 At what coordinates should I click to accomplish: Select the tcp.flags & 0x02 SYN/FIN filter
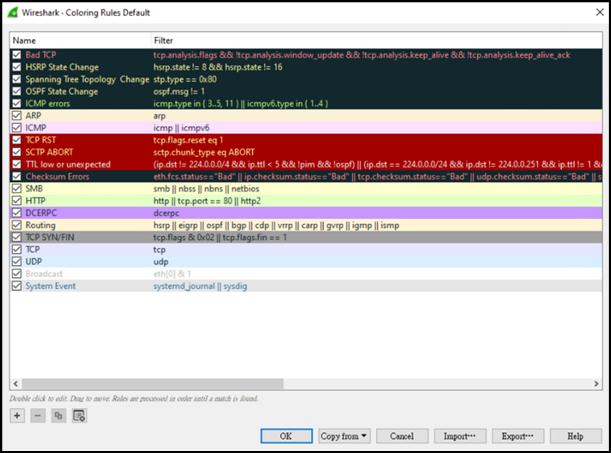click(220, 237)
